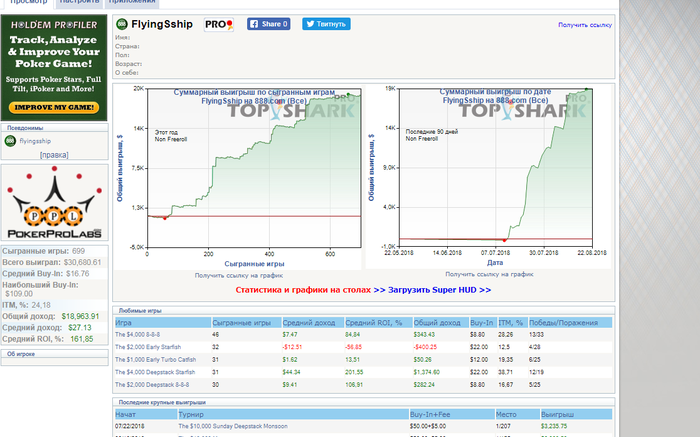Open the winnings-by-date chart
Viewport: 700px width, 437px height.
[488, 176]
